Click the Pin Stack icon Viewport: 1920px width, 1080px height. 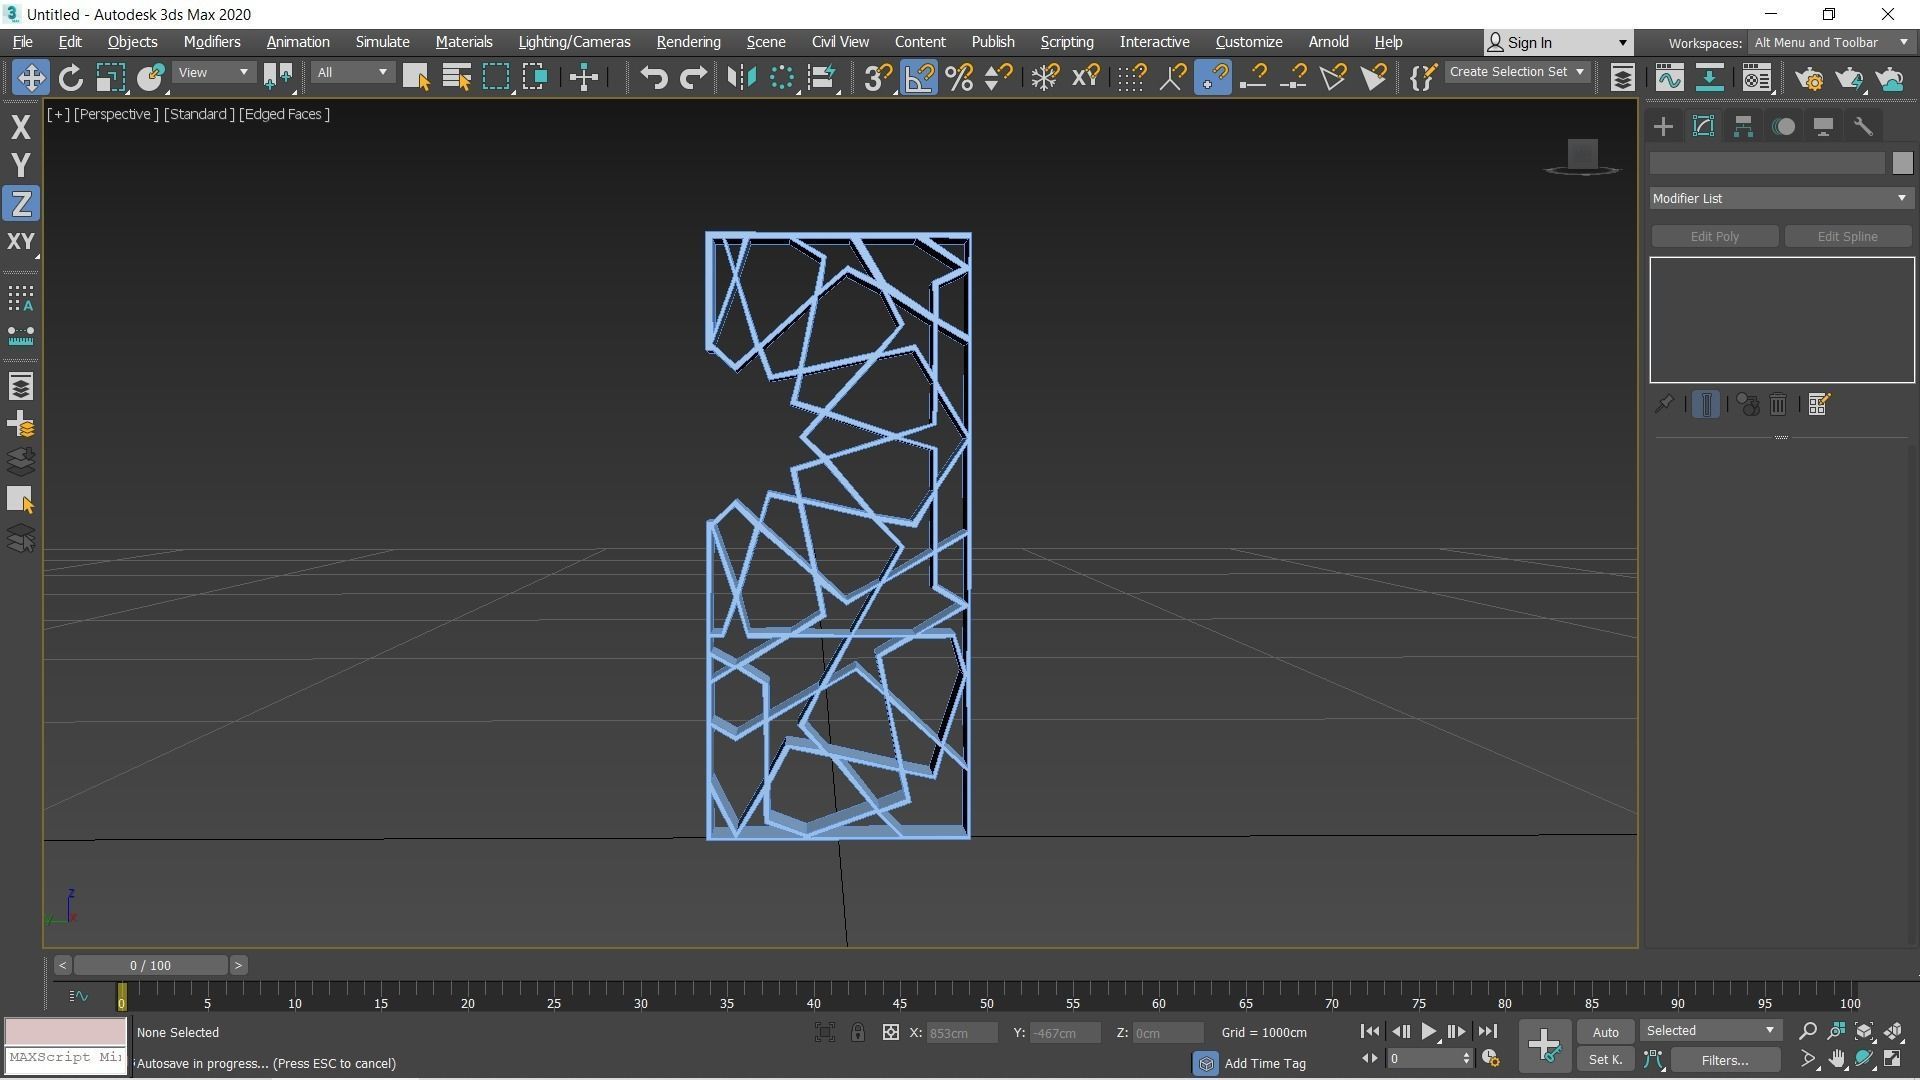[x=1664, y=404]
